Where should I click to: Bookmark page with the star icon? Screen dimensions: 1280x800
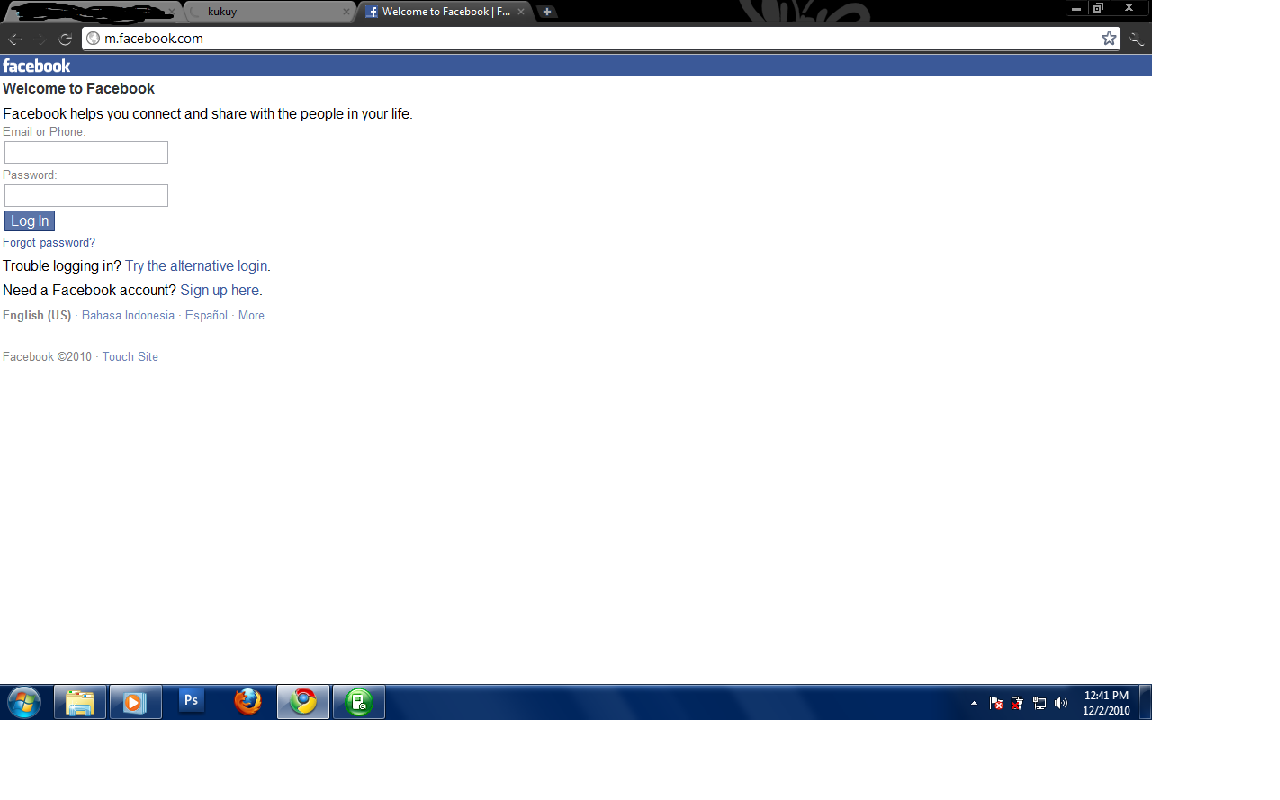tap(1109, 38)
